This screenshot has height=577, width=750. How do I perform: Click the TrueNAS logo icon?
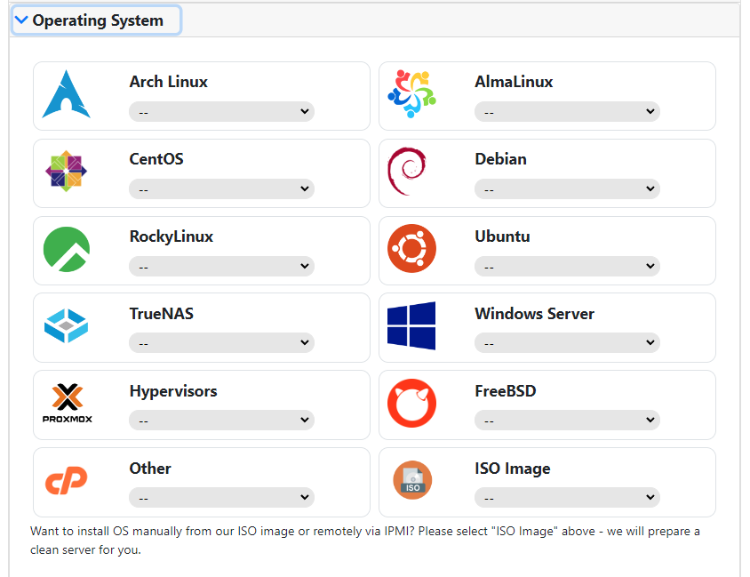[67, 327]
